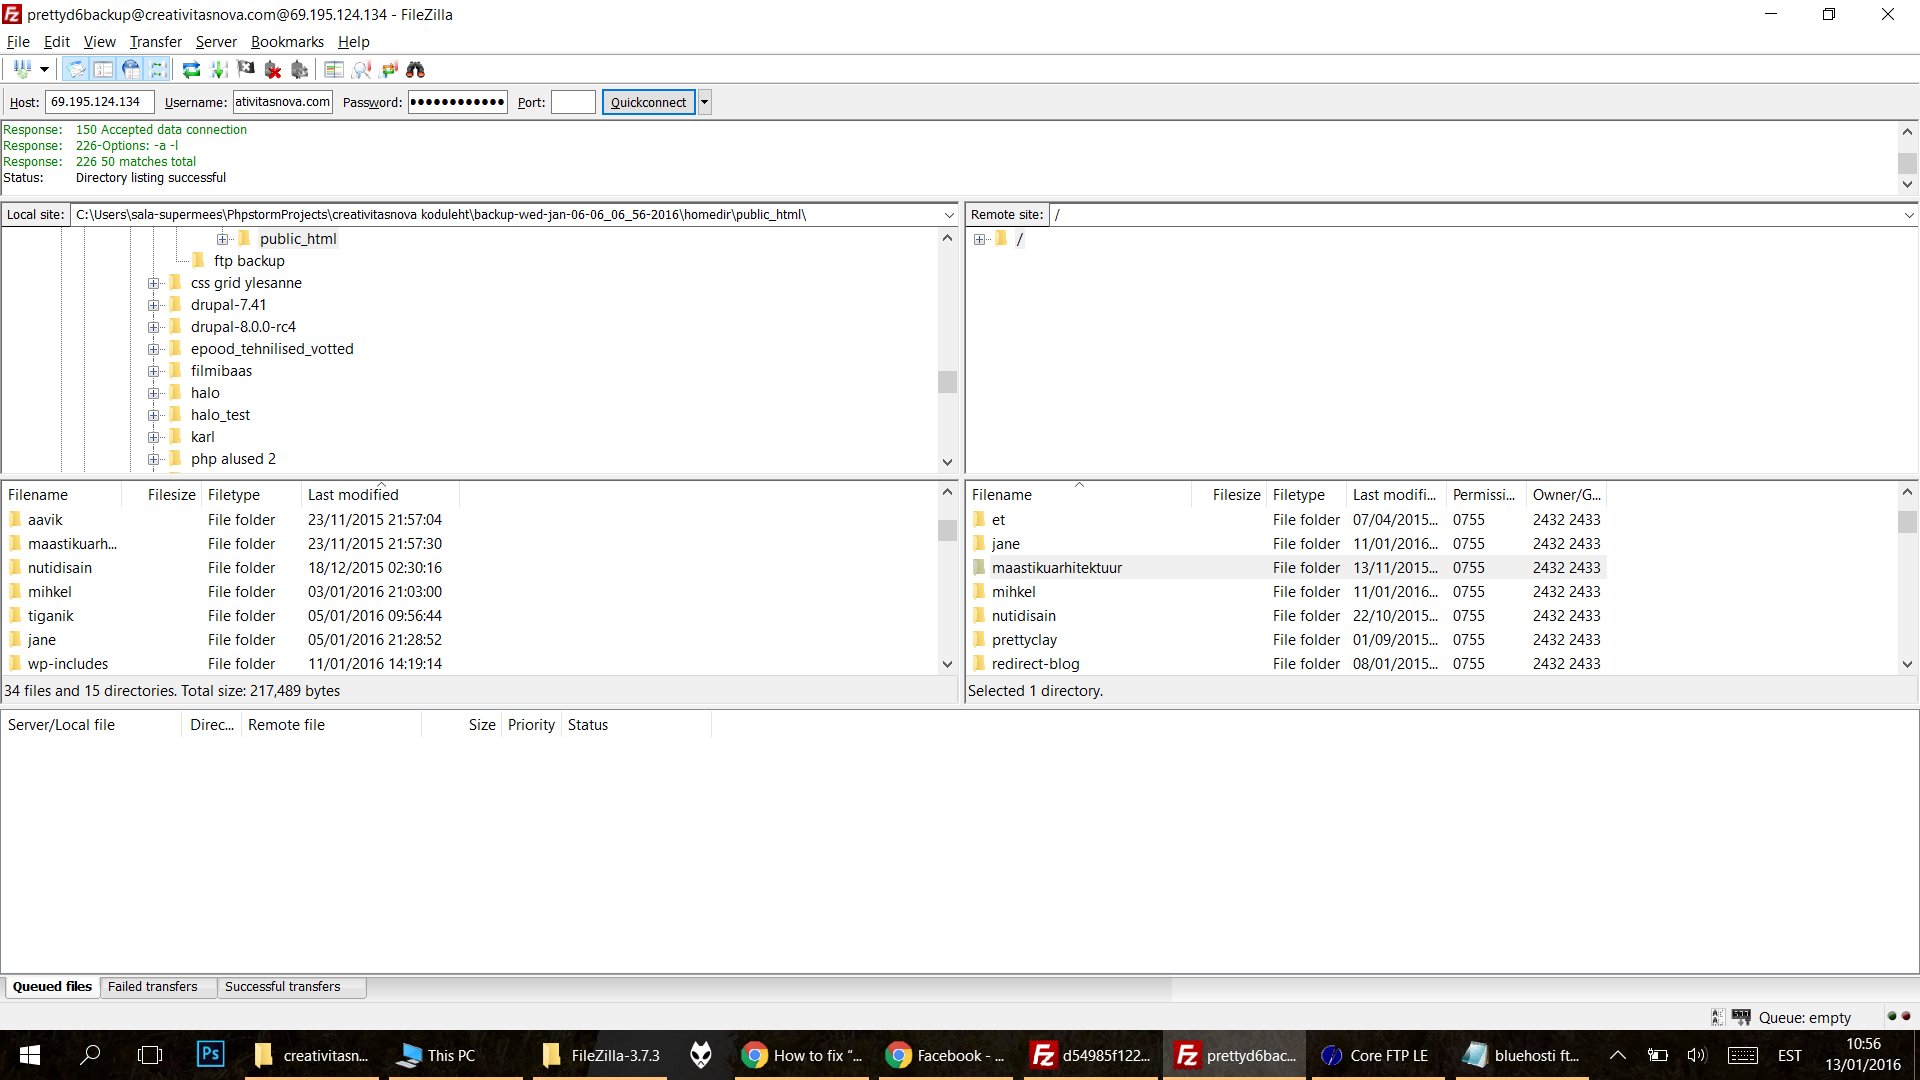Expand the public_html folder in local tree
This screenshot has height=1080, width=1920.
(x=223, y=237)
